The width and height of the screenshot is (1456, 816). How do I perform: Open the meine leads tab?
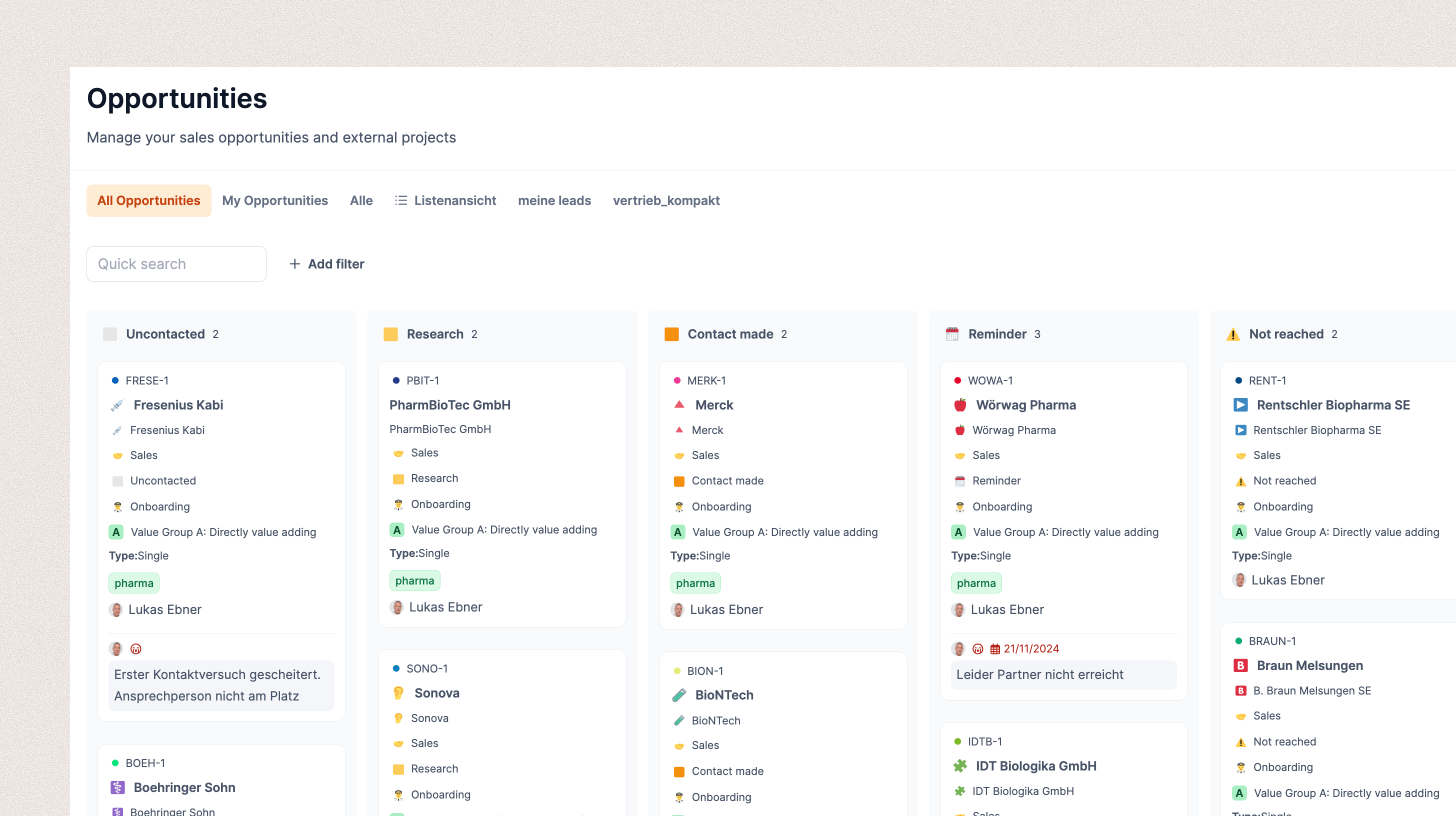[x=555, y=201]
